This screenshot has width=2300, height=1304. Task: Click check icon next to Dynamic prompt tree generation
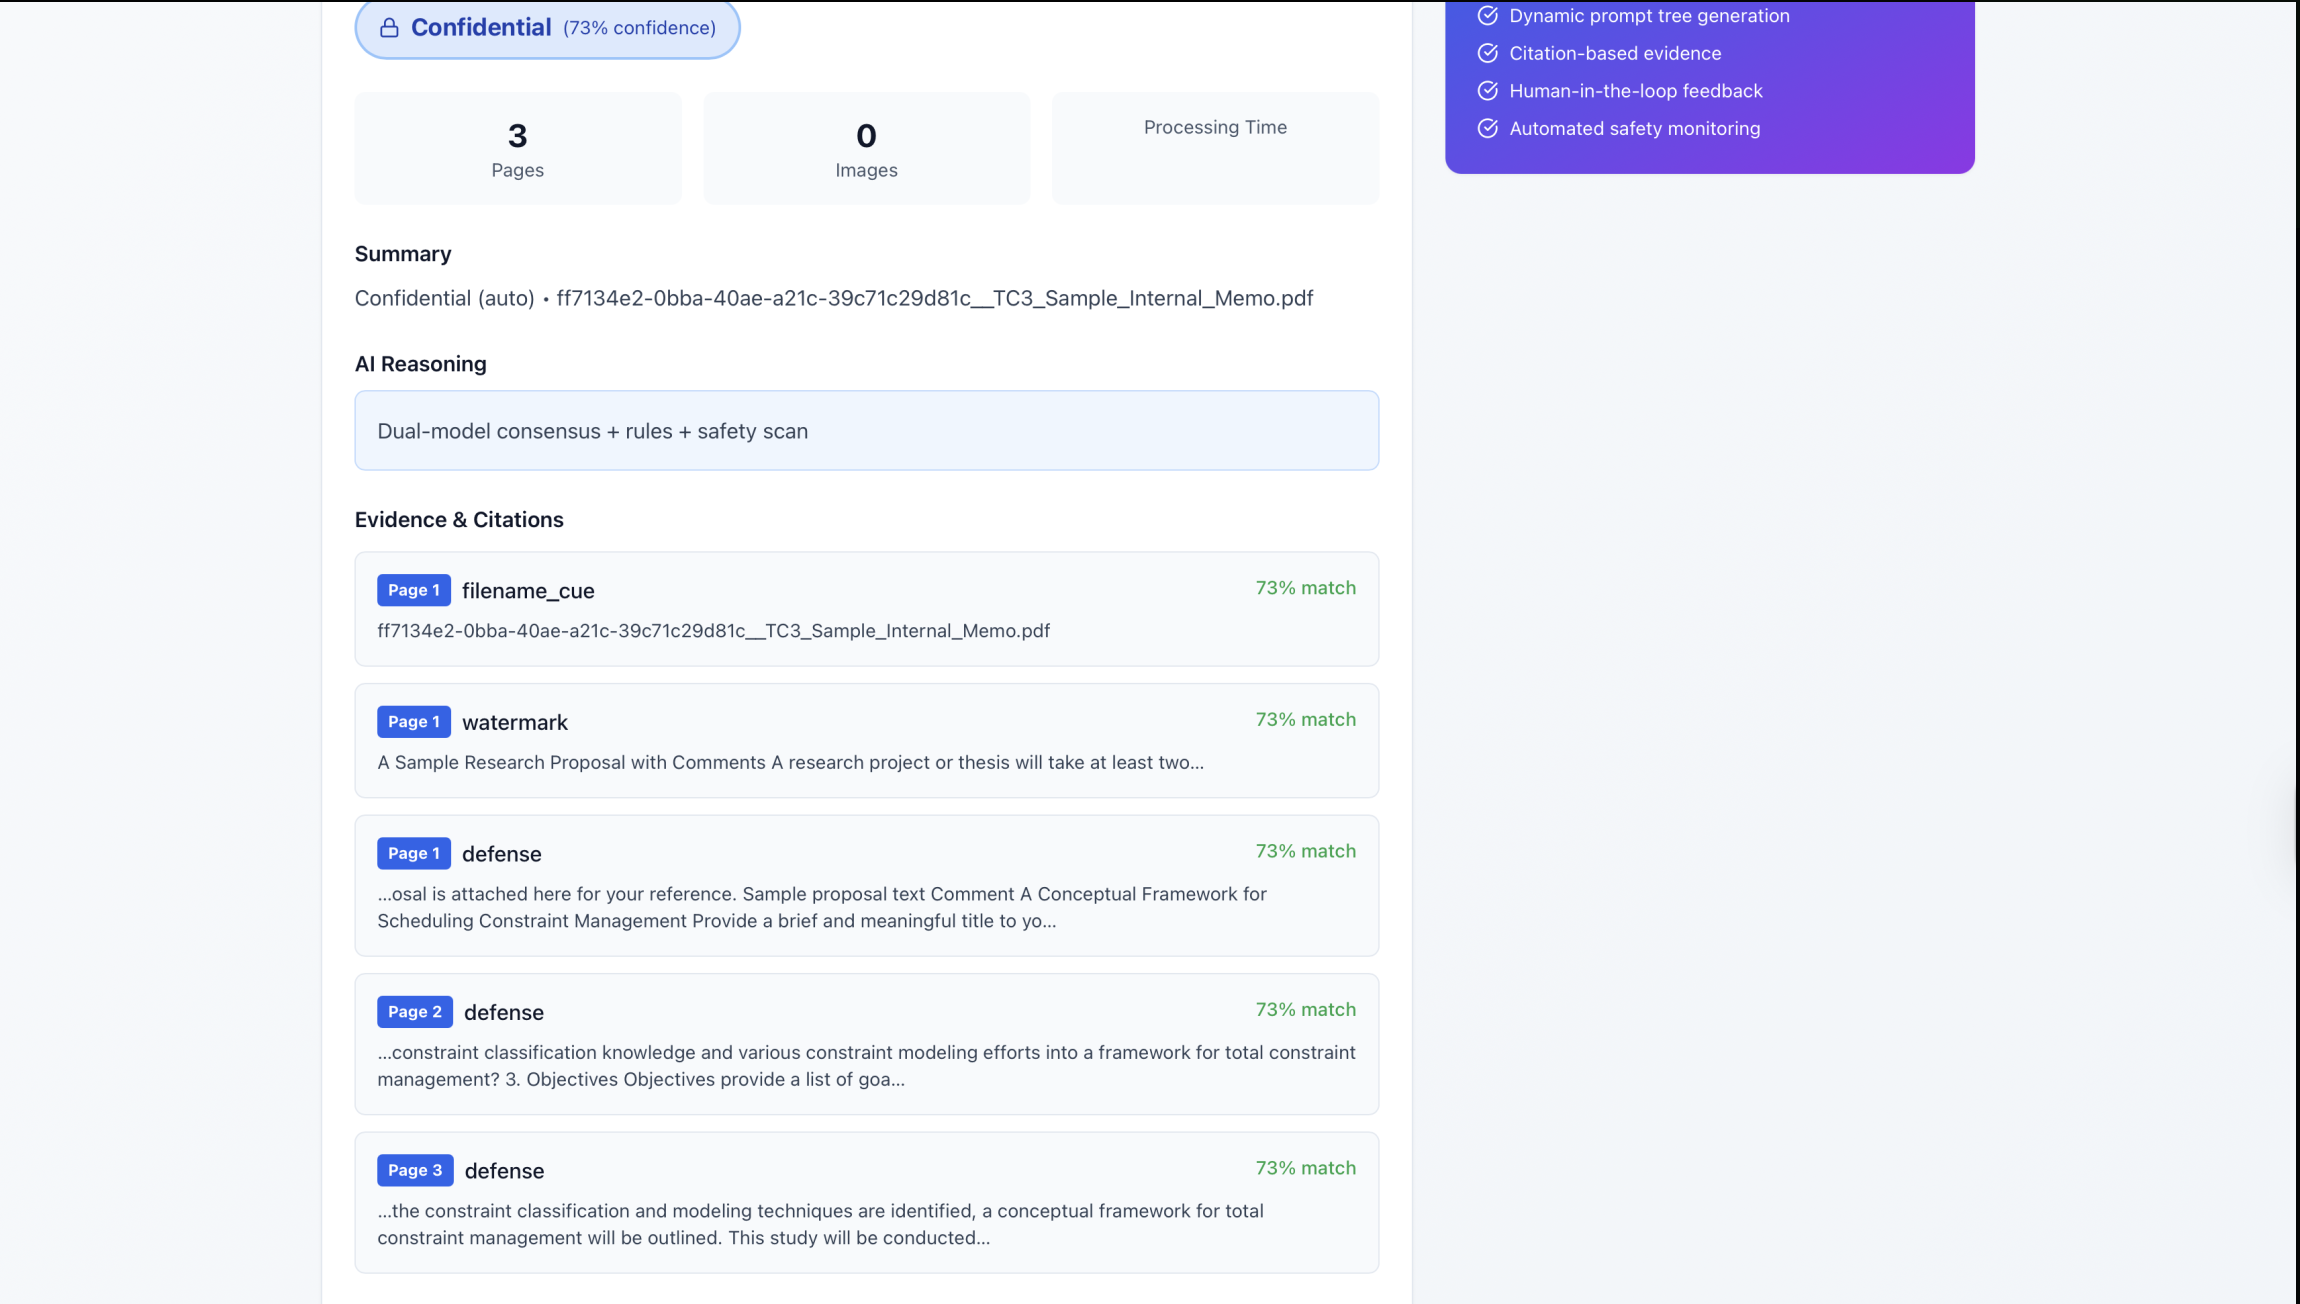[1488, 16]
